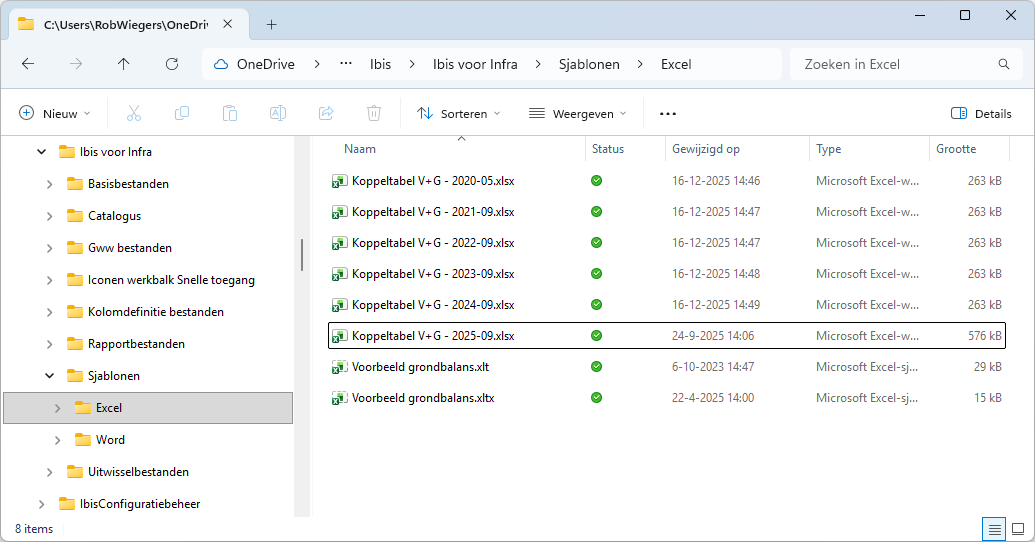Go up one folder level

point(123,64)
